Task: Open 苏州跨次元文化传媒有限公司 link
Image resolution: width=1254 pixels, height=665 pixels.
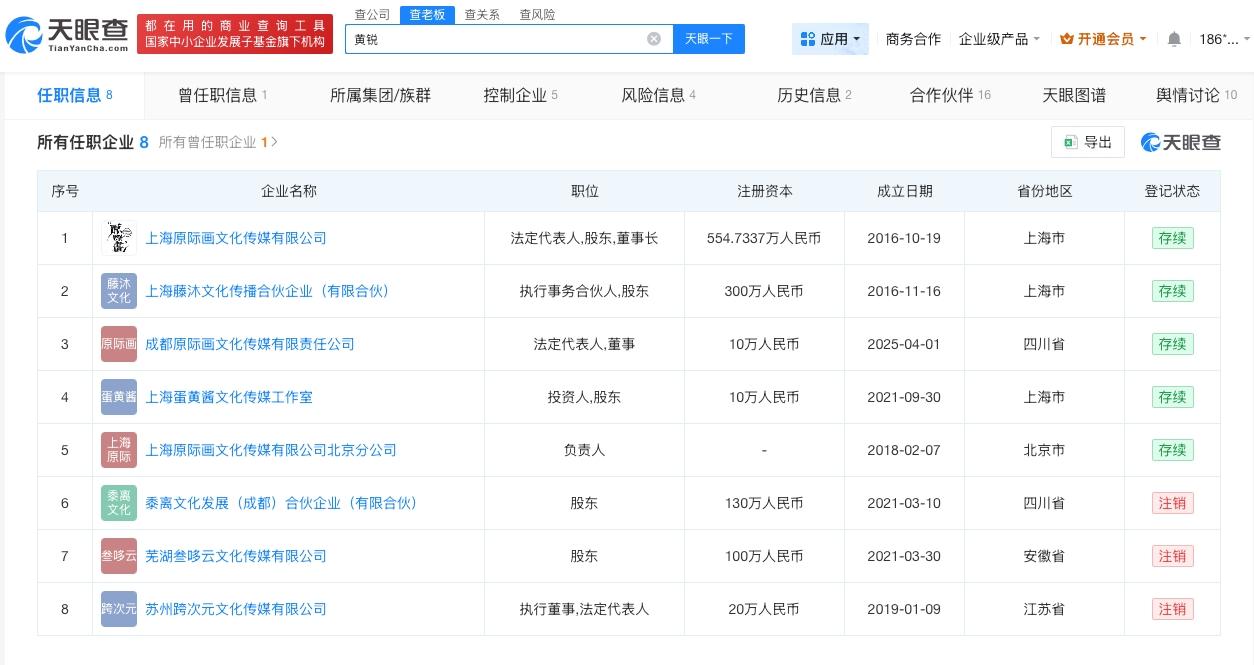Action: tap(236, 609)
